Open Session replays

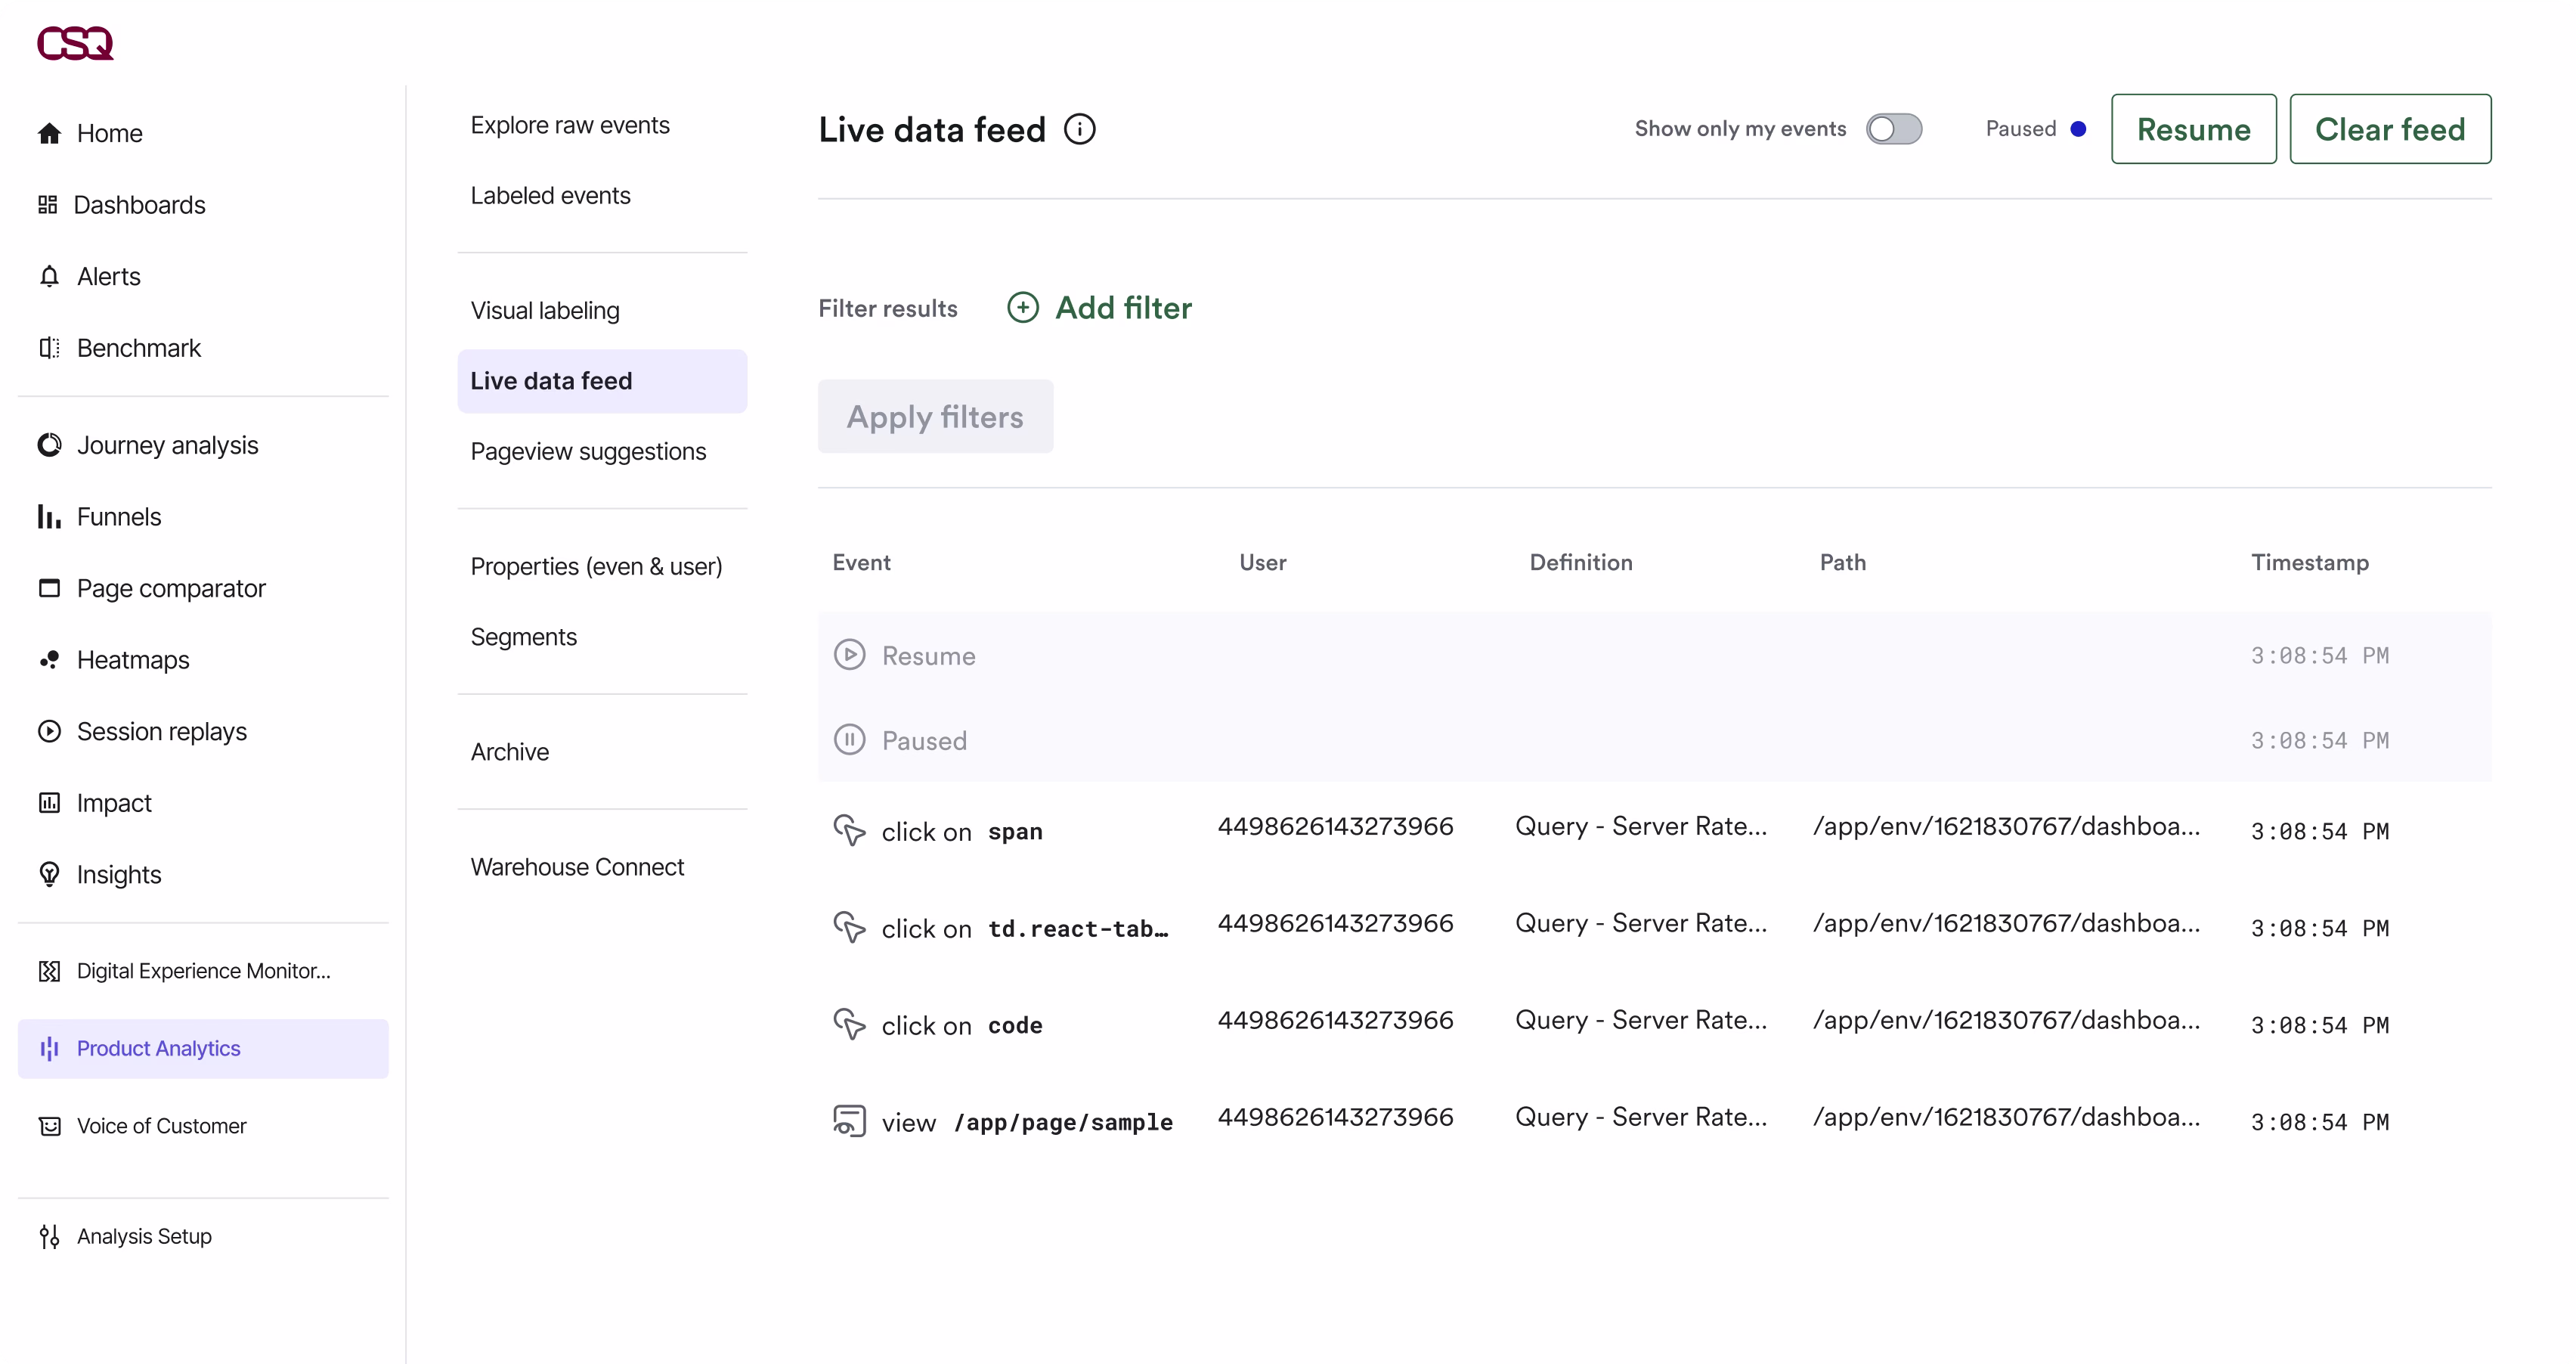click(x=162, y=732)
